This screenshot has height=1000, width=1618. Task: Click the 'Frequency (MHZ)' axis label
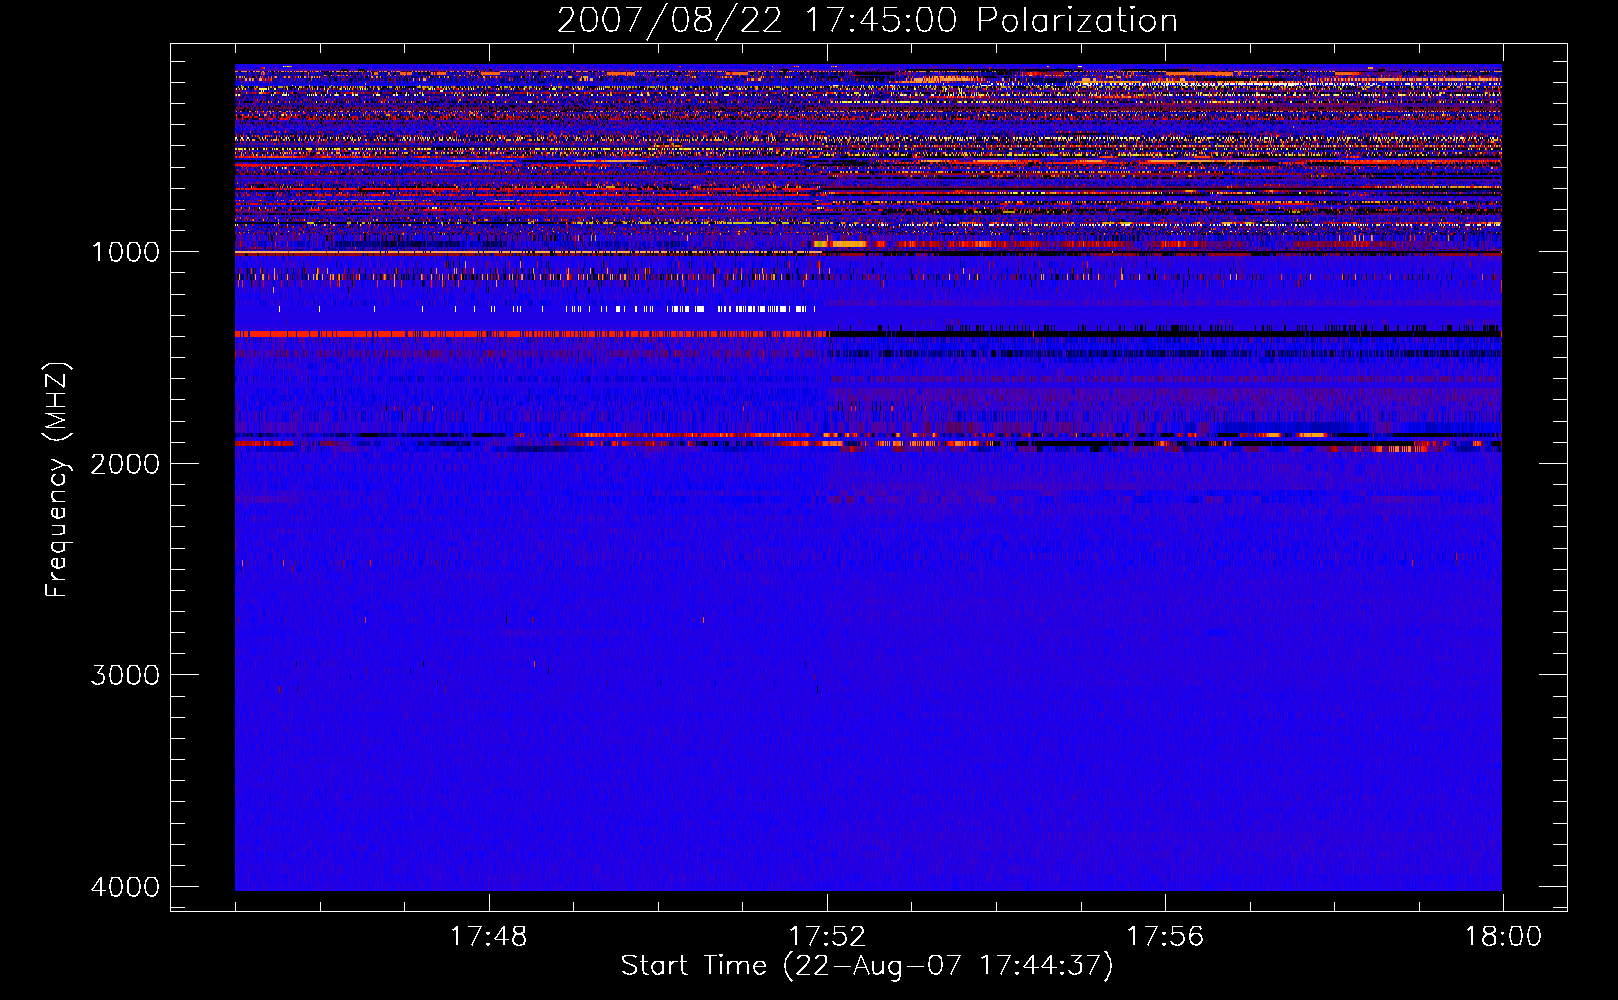[56, 479]
